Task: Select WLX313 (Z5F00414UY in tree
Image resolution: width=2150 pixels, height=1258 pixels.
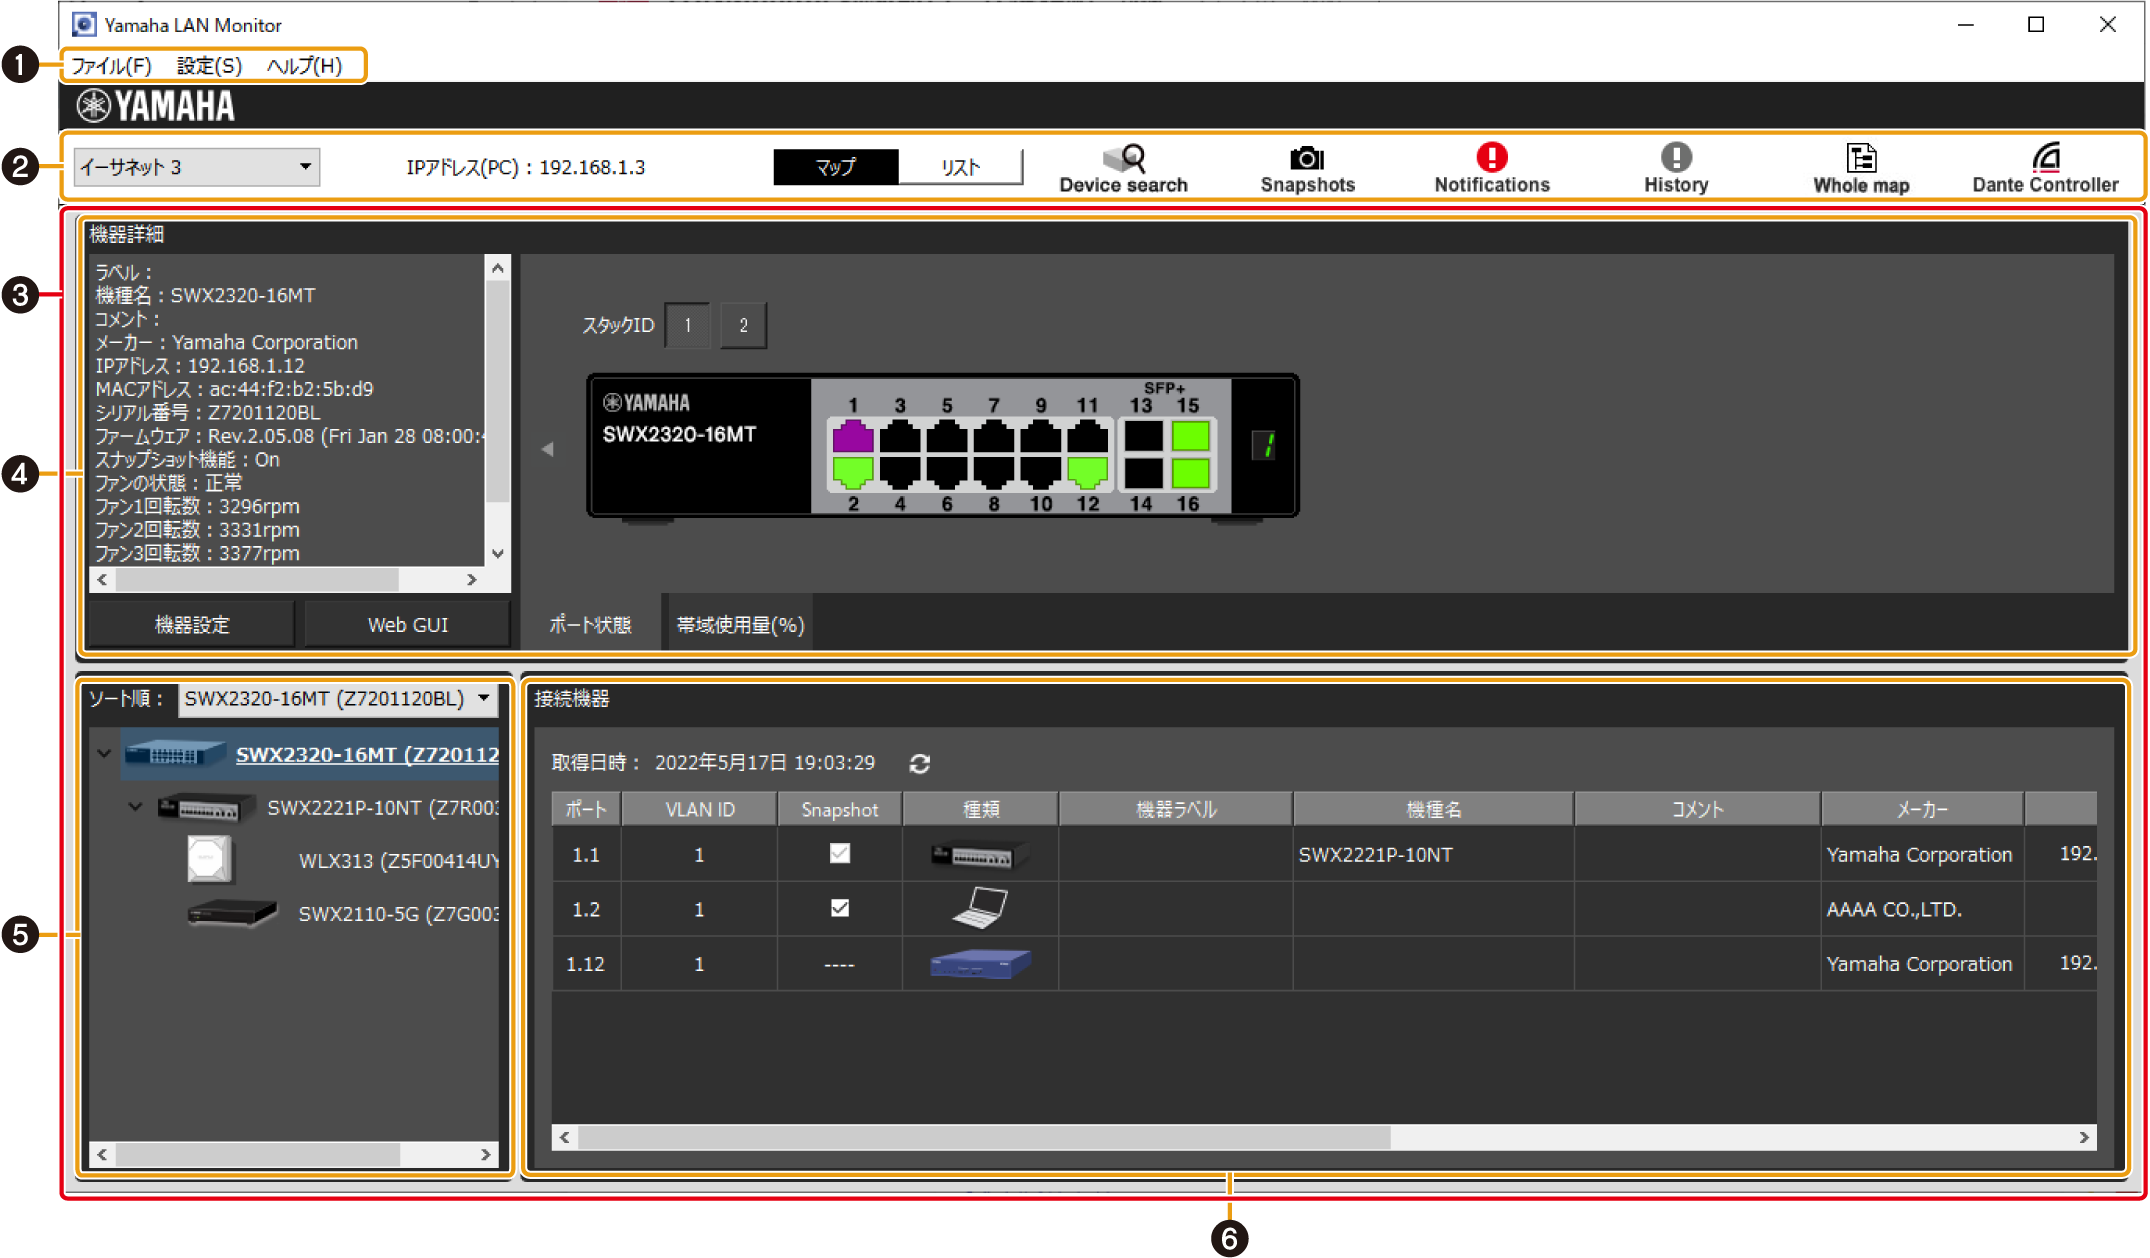Action: (399, 861)
